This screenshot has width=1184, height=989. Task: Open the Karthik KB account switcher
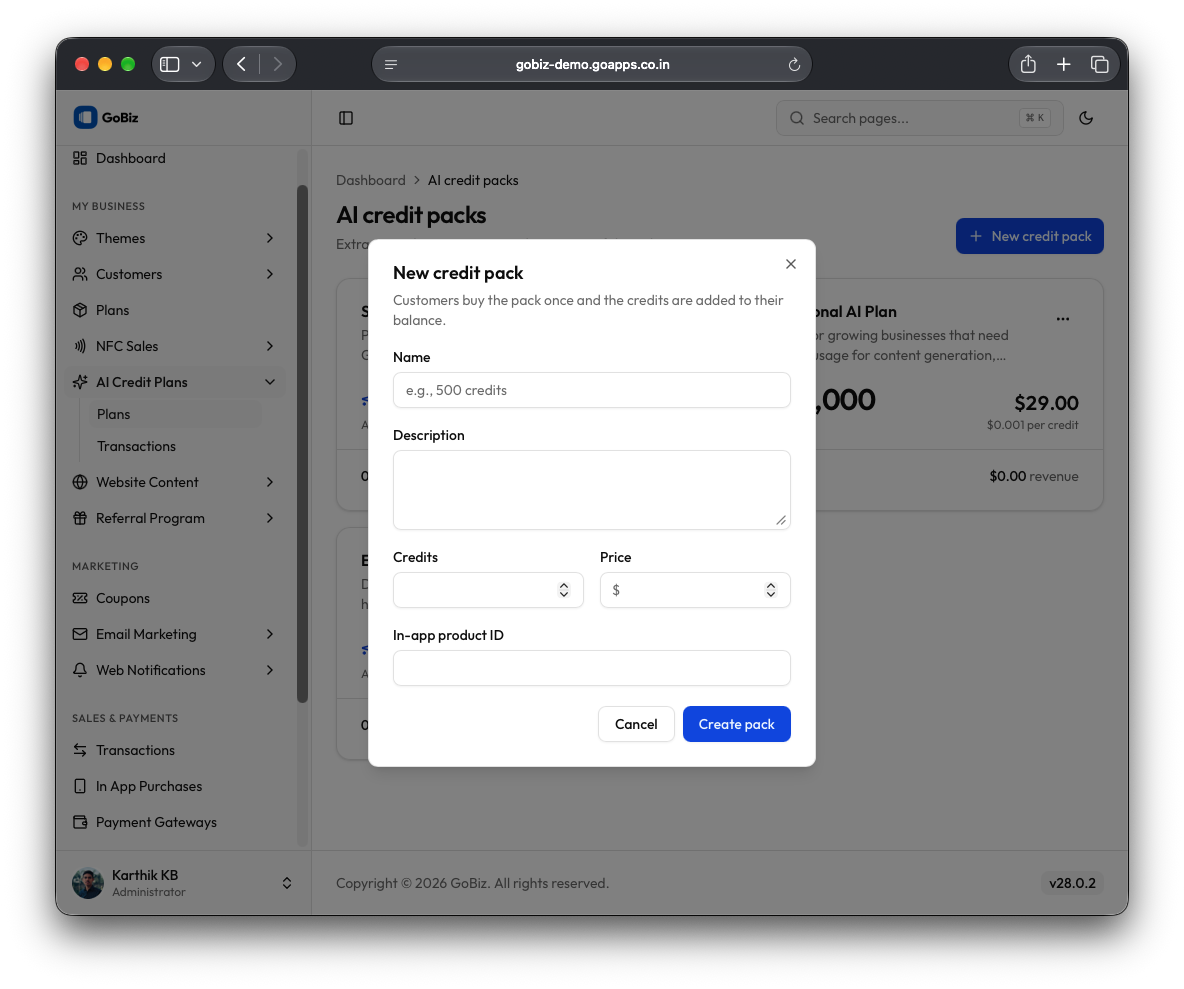coord(287,883)
